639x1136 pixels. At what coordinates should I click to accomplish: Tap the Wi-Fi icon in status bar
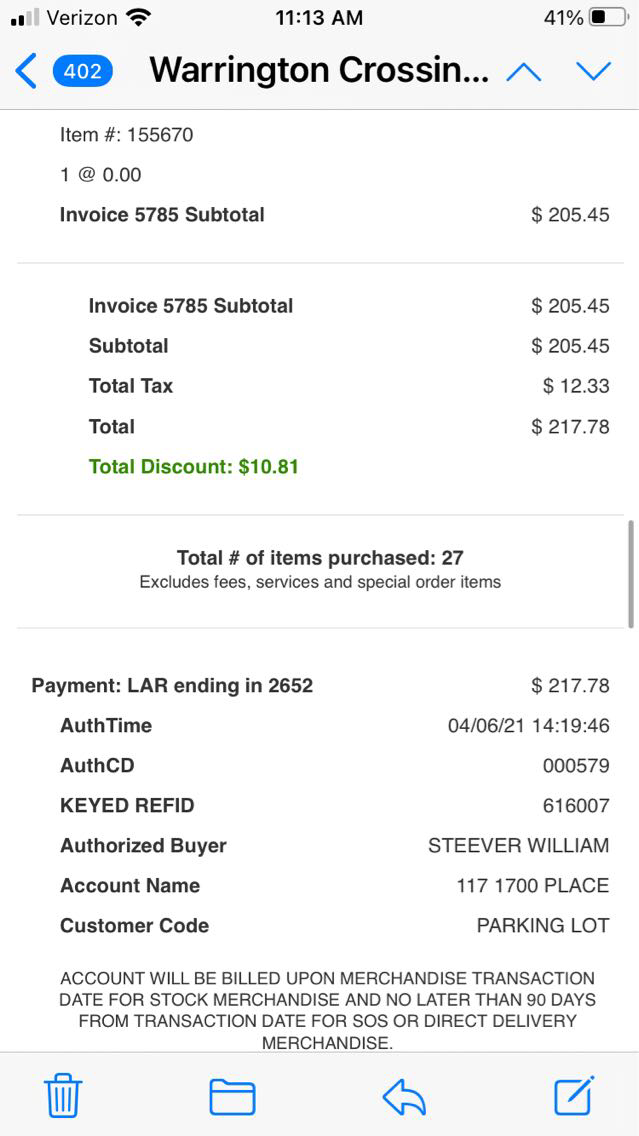click(139, 18)
